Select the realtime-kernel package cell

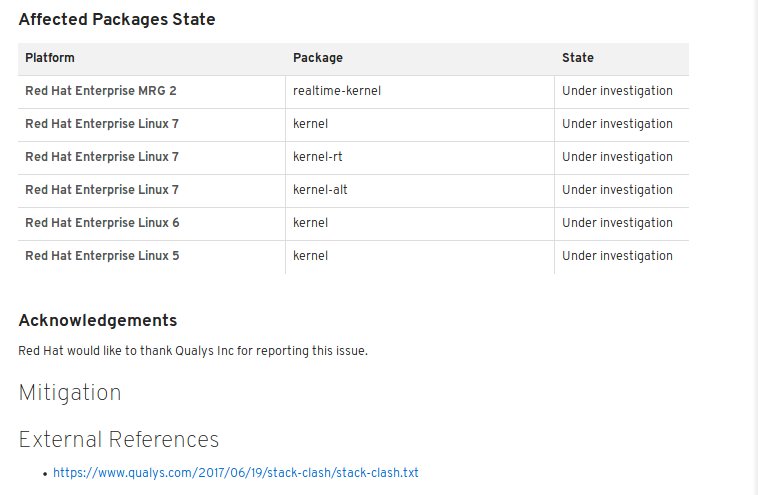[336, 91]
